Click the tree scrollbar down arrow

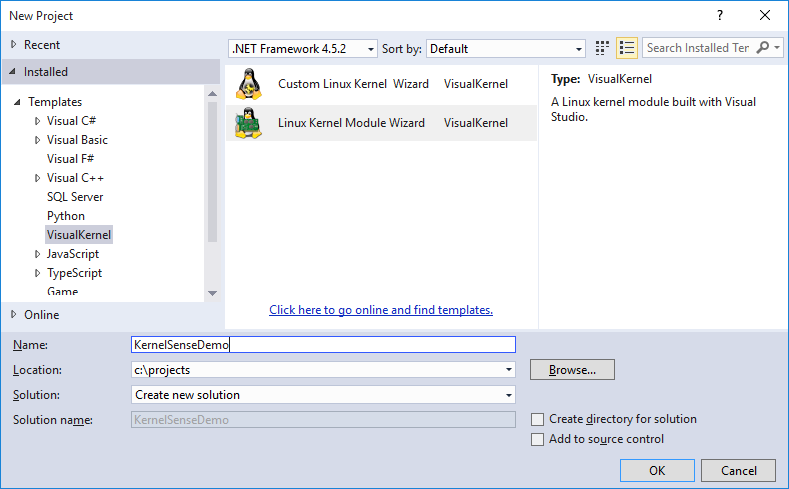pos(212,293)
